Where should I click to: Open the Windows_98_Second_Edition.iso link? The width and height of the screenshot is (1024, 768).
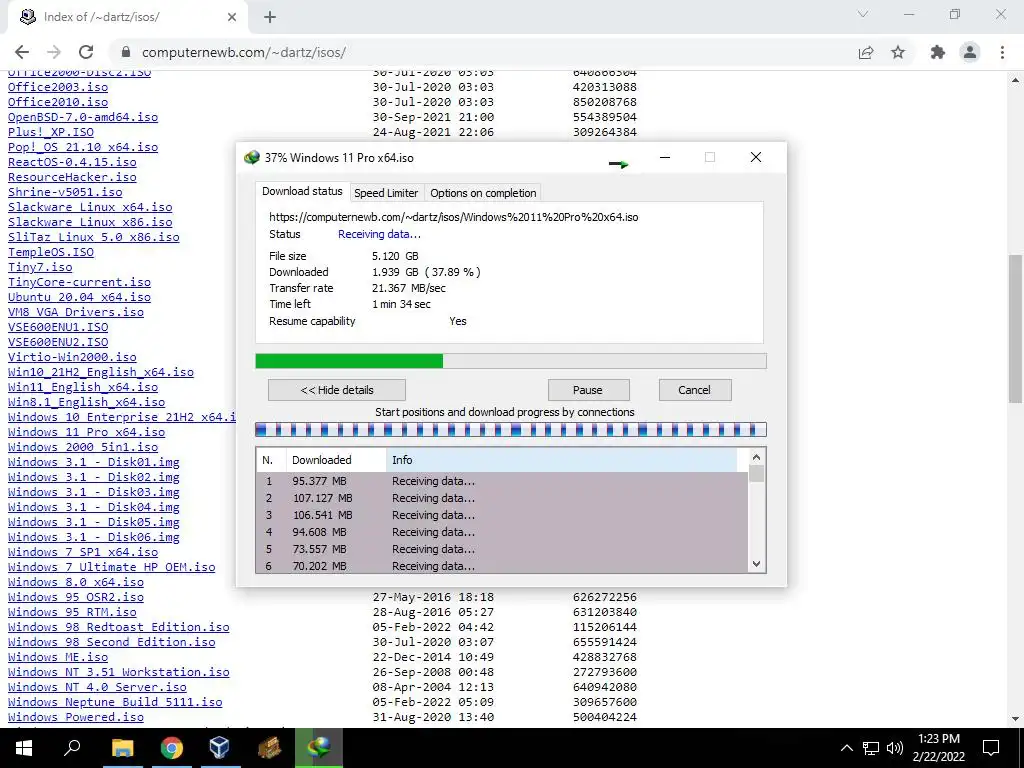[x=112, y=643]
